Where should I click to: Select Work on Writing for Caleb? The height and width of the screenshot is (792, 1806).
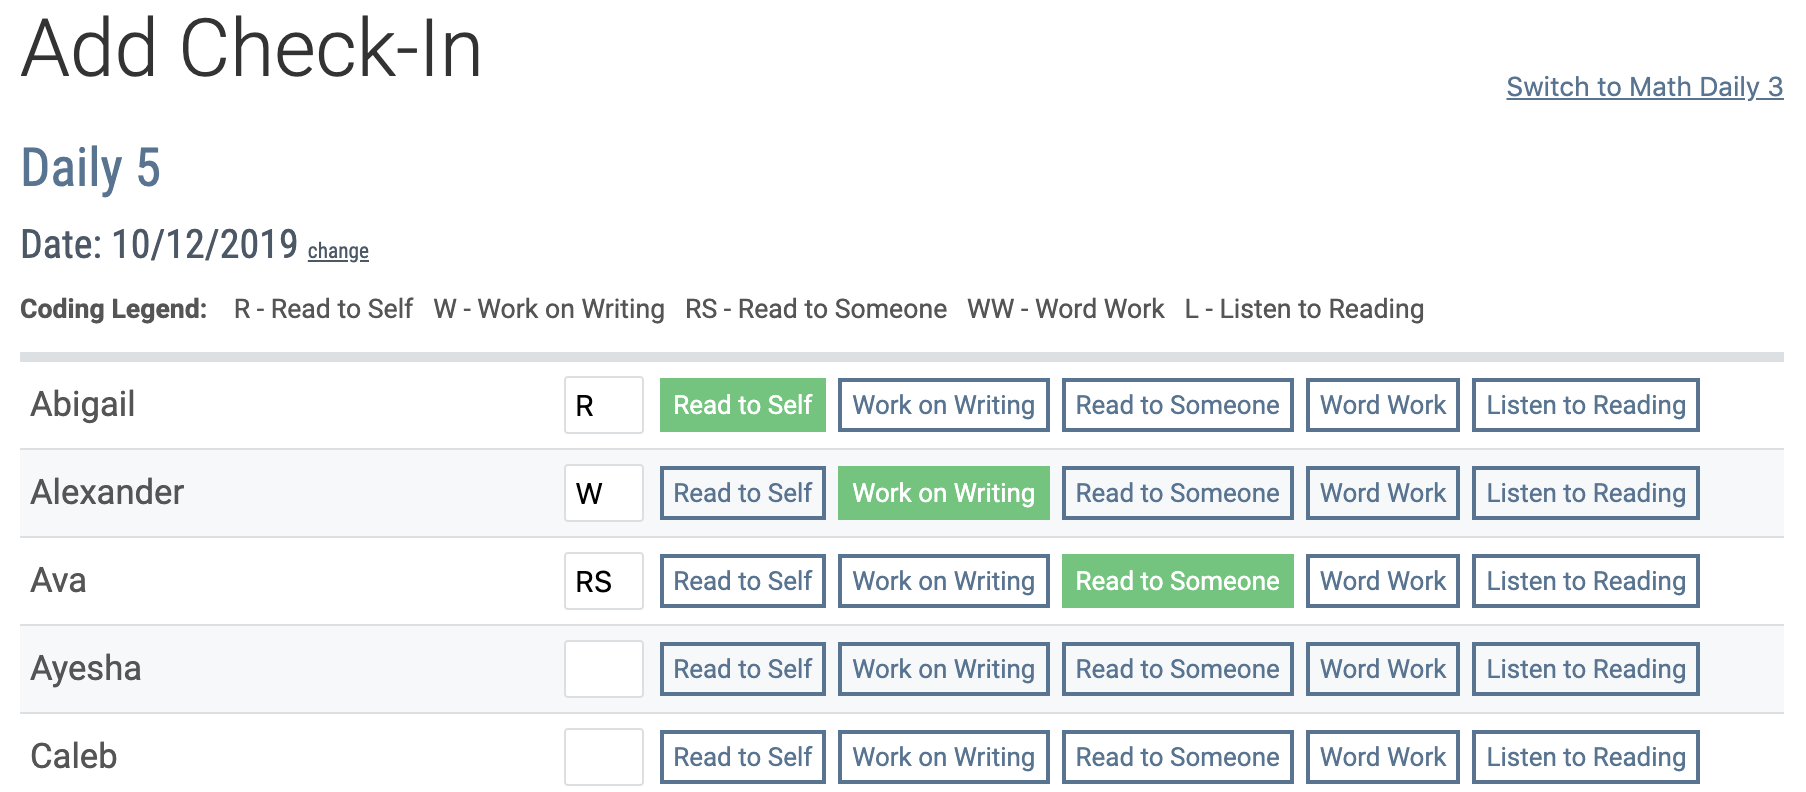[x=943, y=757]
